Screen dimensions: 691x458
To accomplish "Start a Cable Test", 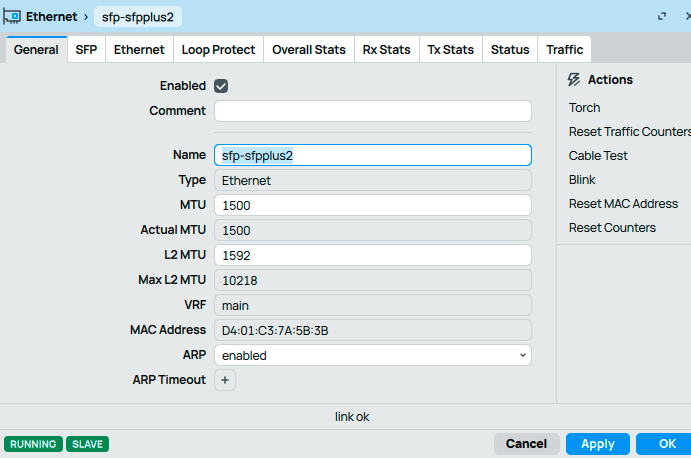I will tap(598, 156).
